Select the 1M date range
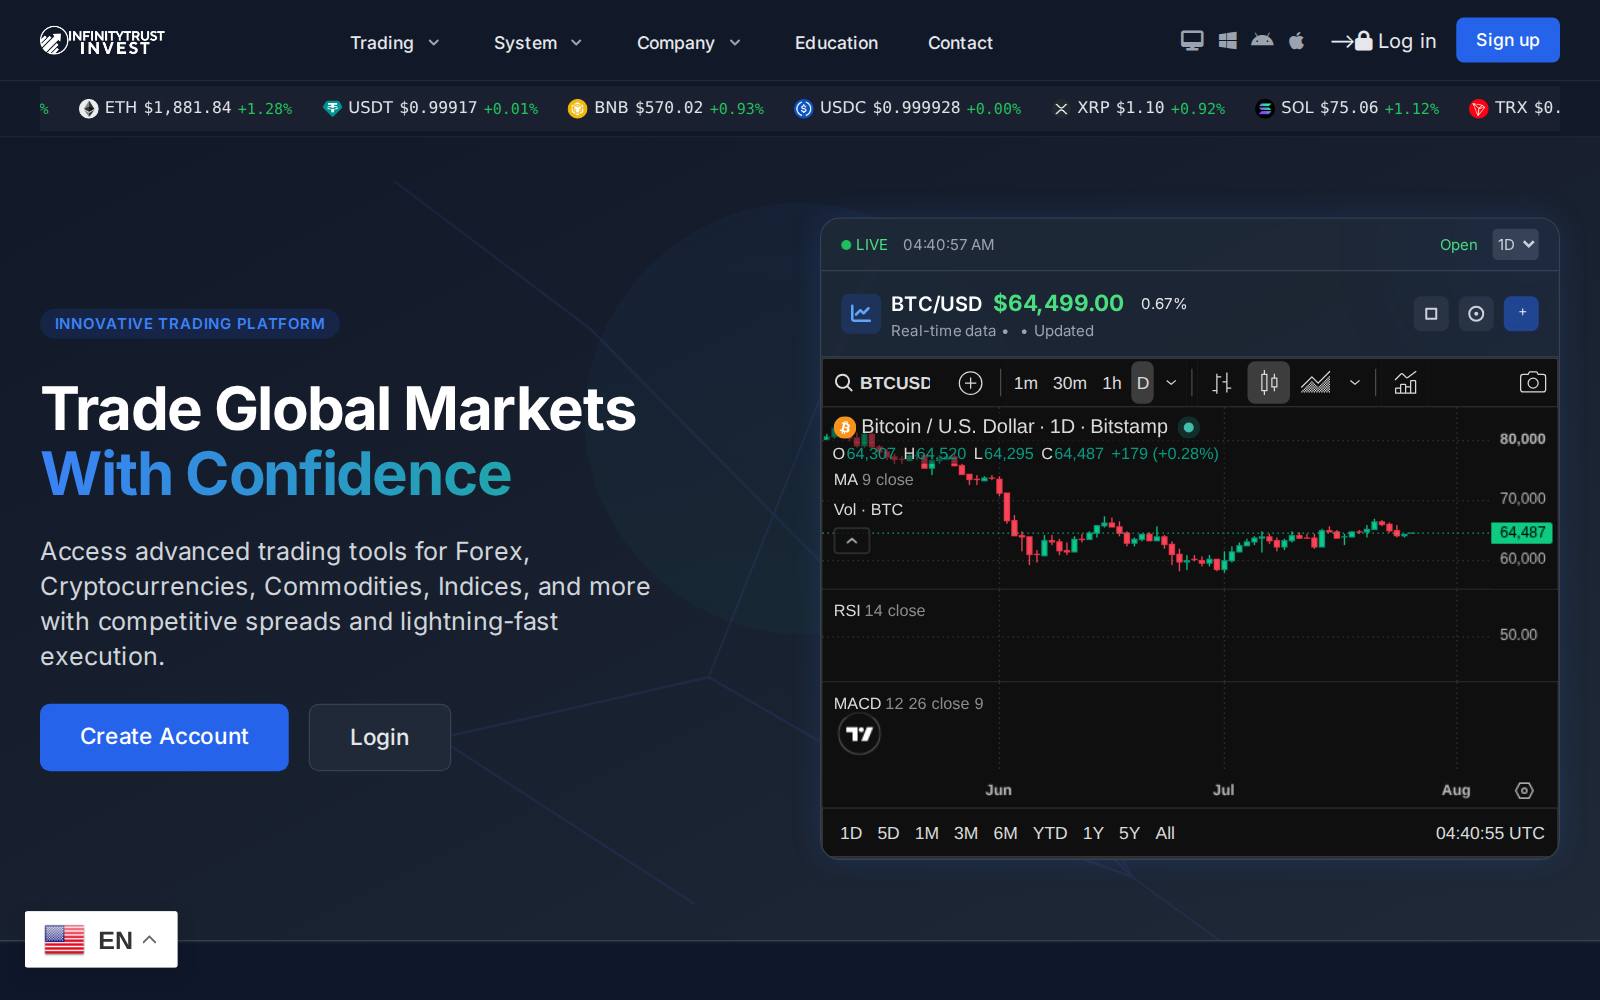Screen dimensions: 1600x1000 (927, 833)
